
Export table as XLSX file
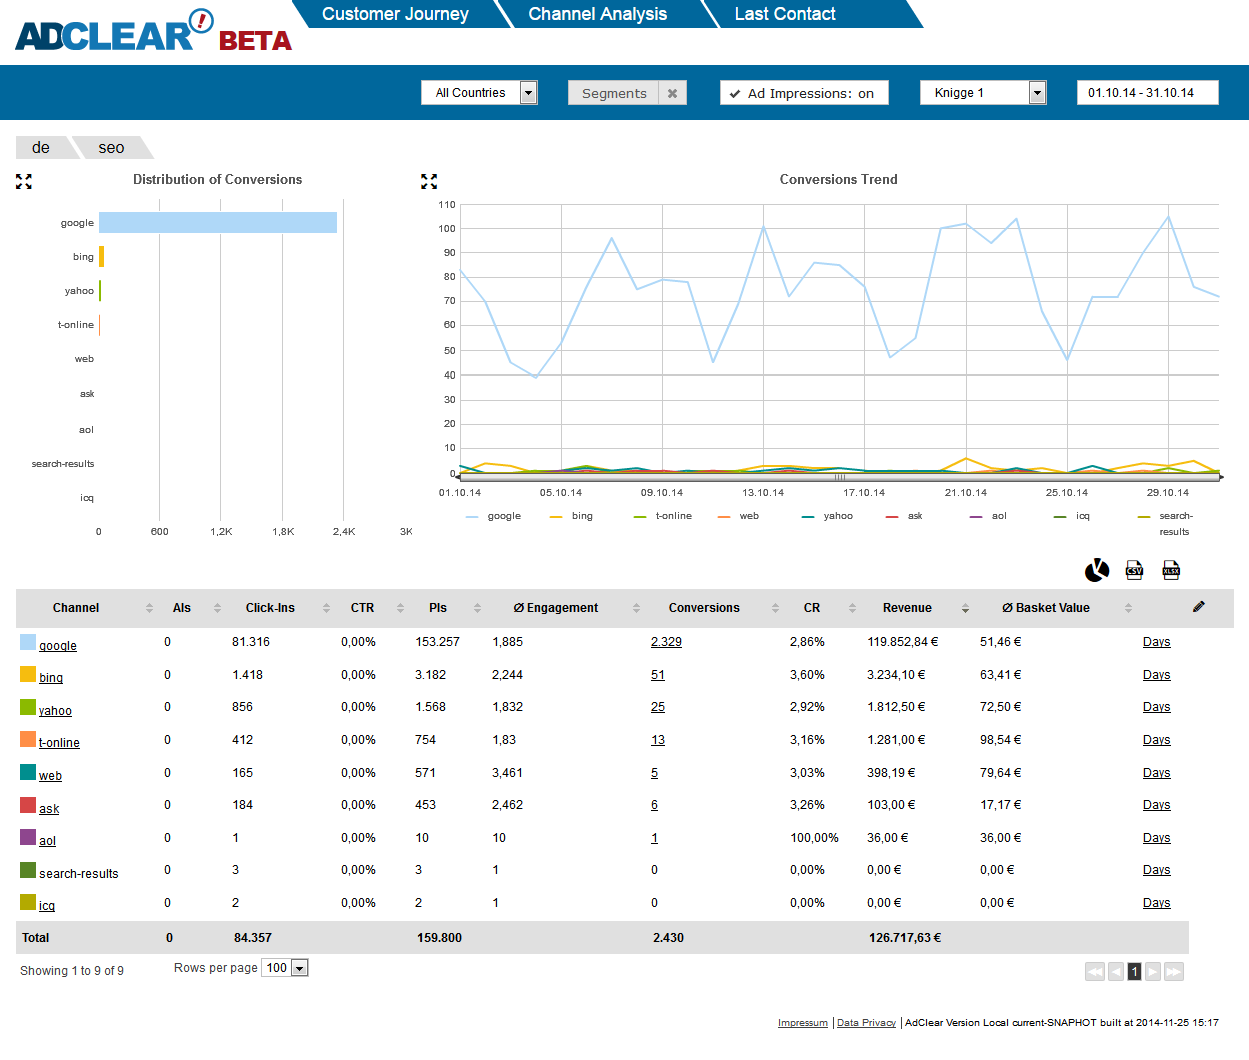coord(1171,570)
